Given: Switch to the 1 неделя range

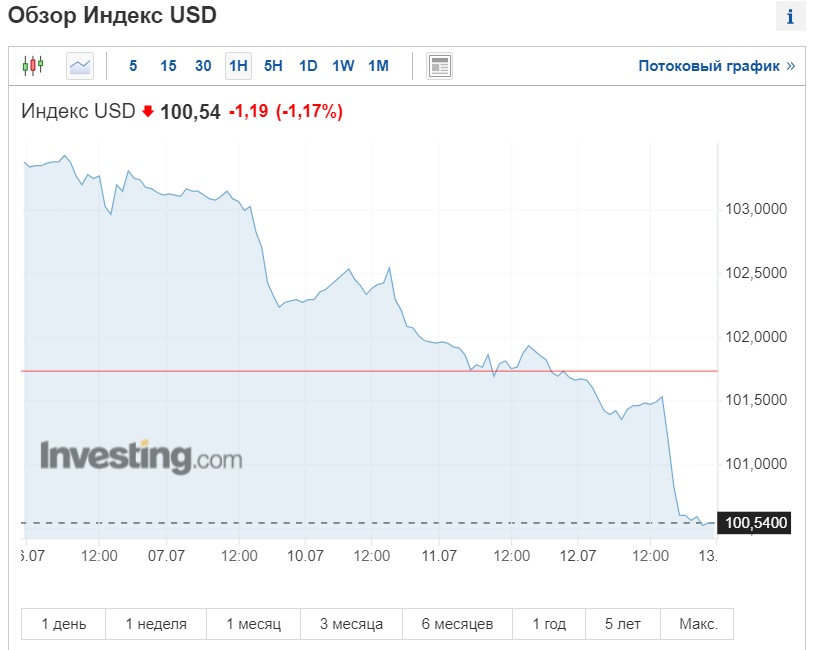Looking at the screenshot, I should point(156,624).
